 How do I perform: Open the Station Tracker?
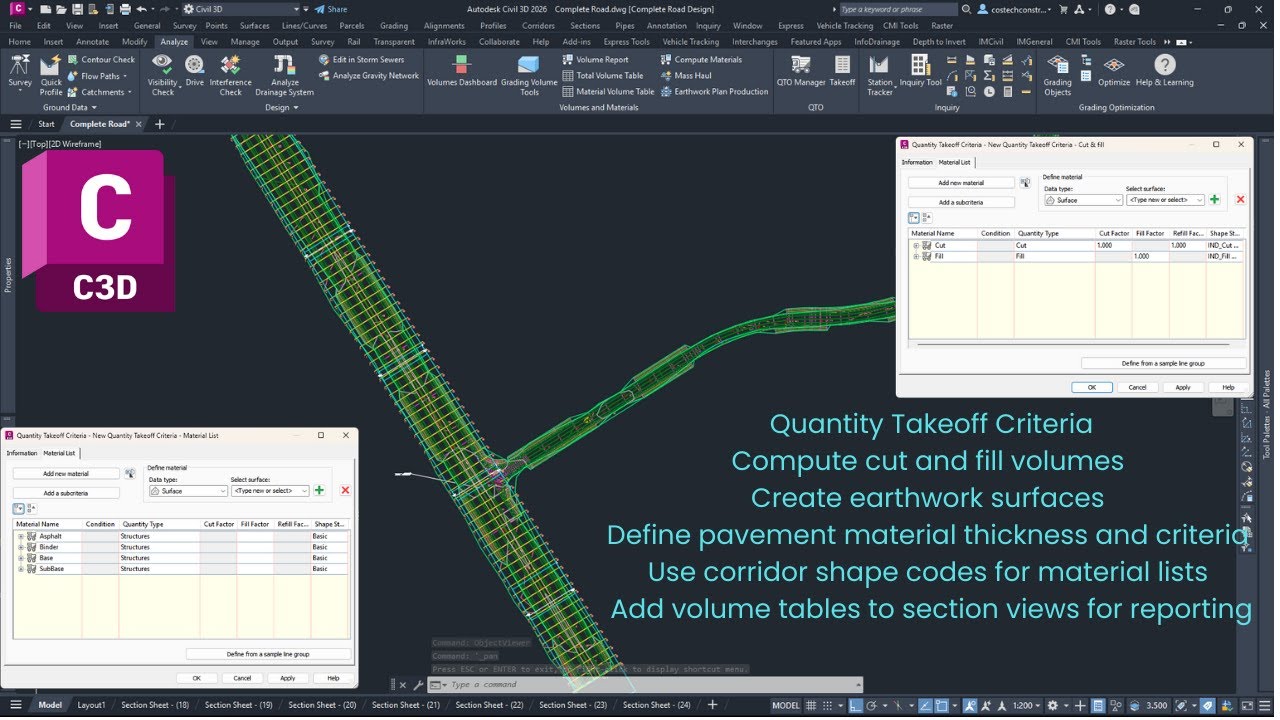click(880, 76)
